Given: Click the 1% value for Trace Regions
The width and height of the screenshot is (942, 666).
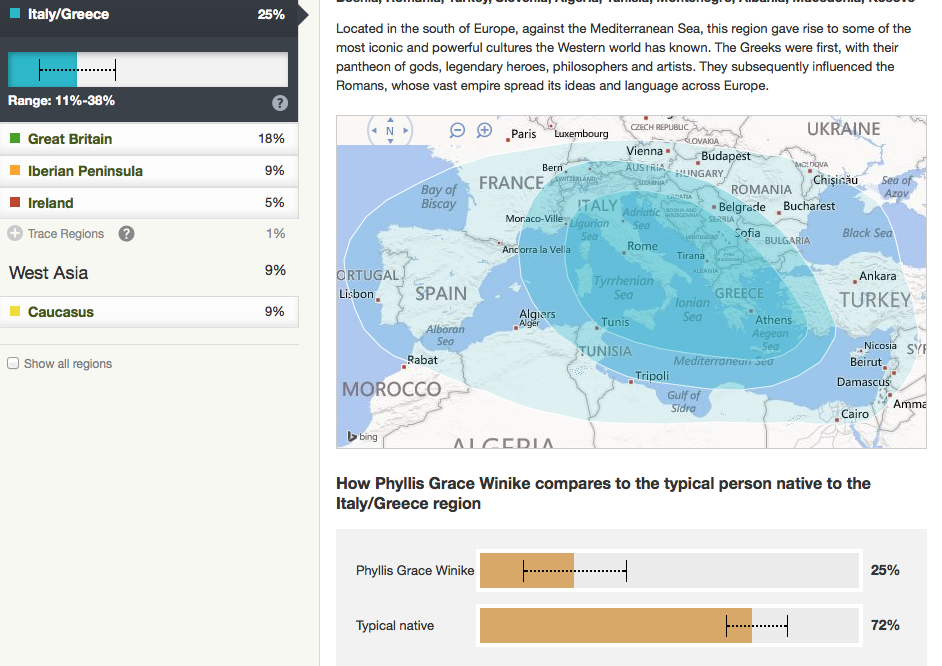Looking at the screenshot, I should [x=276, y=234].
